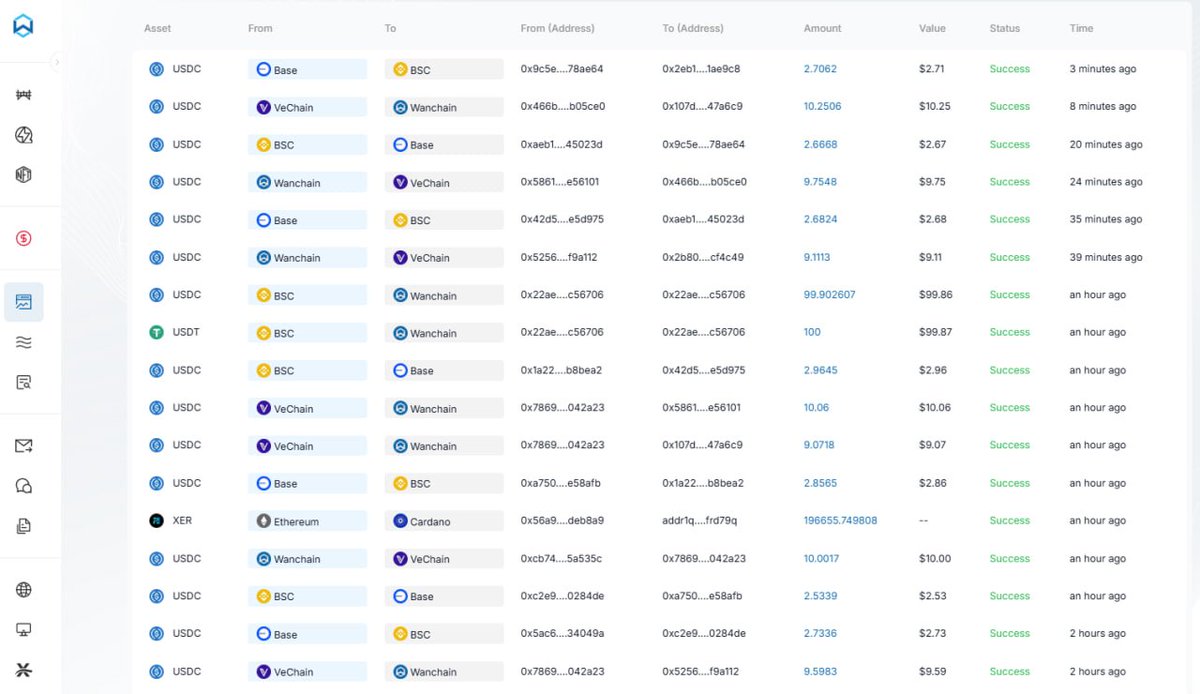Screen dimensions: 1200x694
Task: Click the Base source chain badge in 2.7336 row
Action: tap(307, 634)
